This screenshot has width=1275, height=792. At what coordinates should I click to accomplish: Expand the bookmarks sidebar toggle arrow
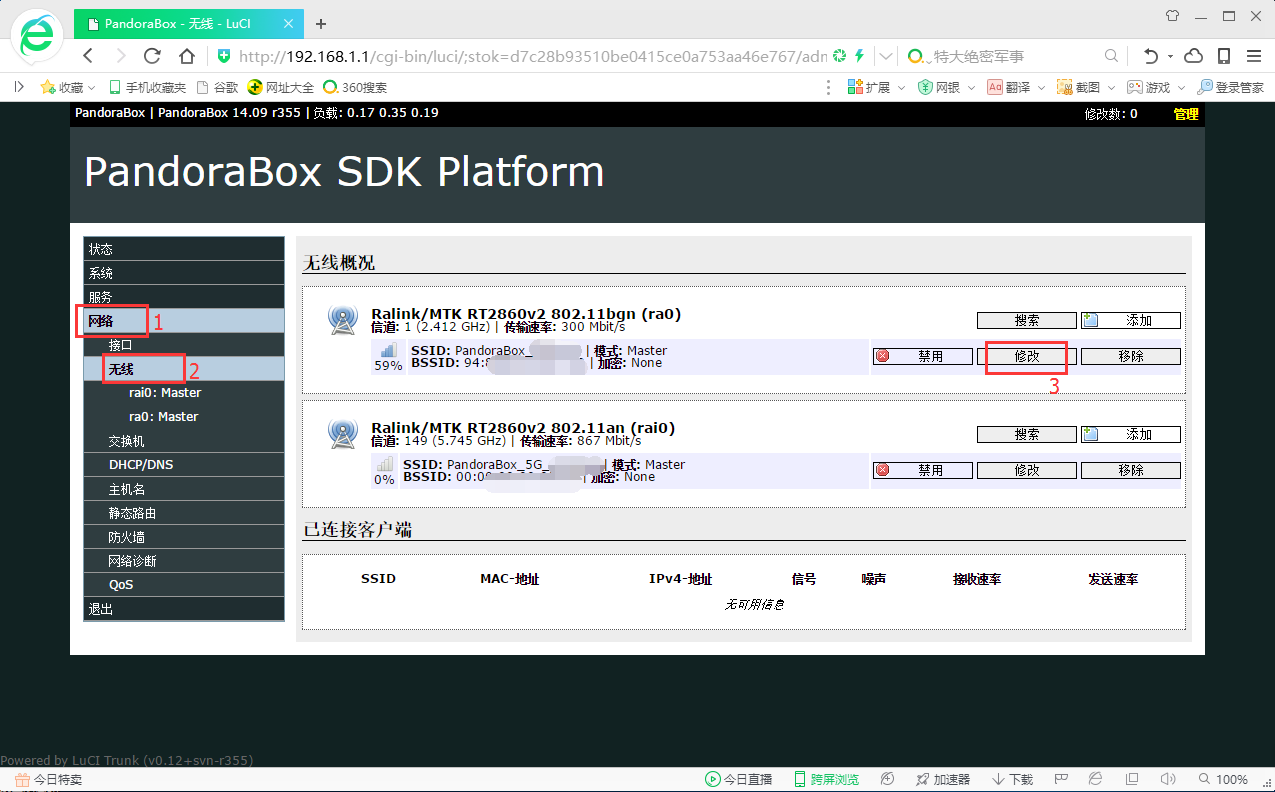(19, 87)
